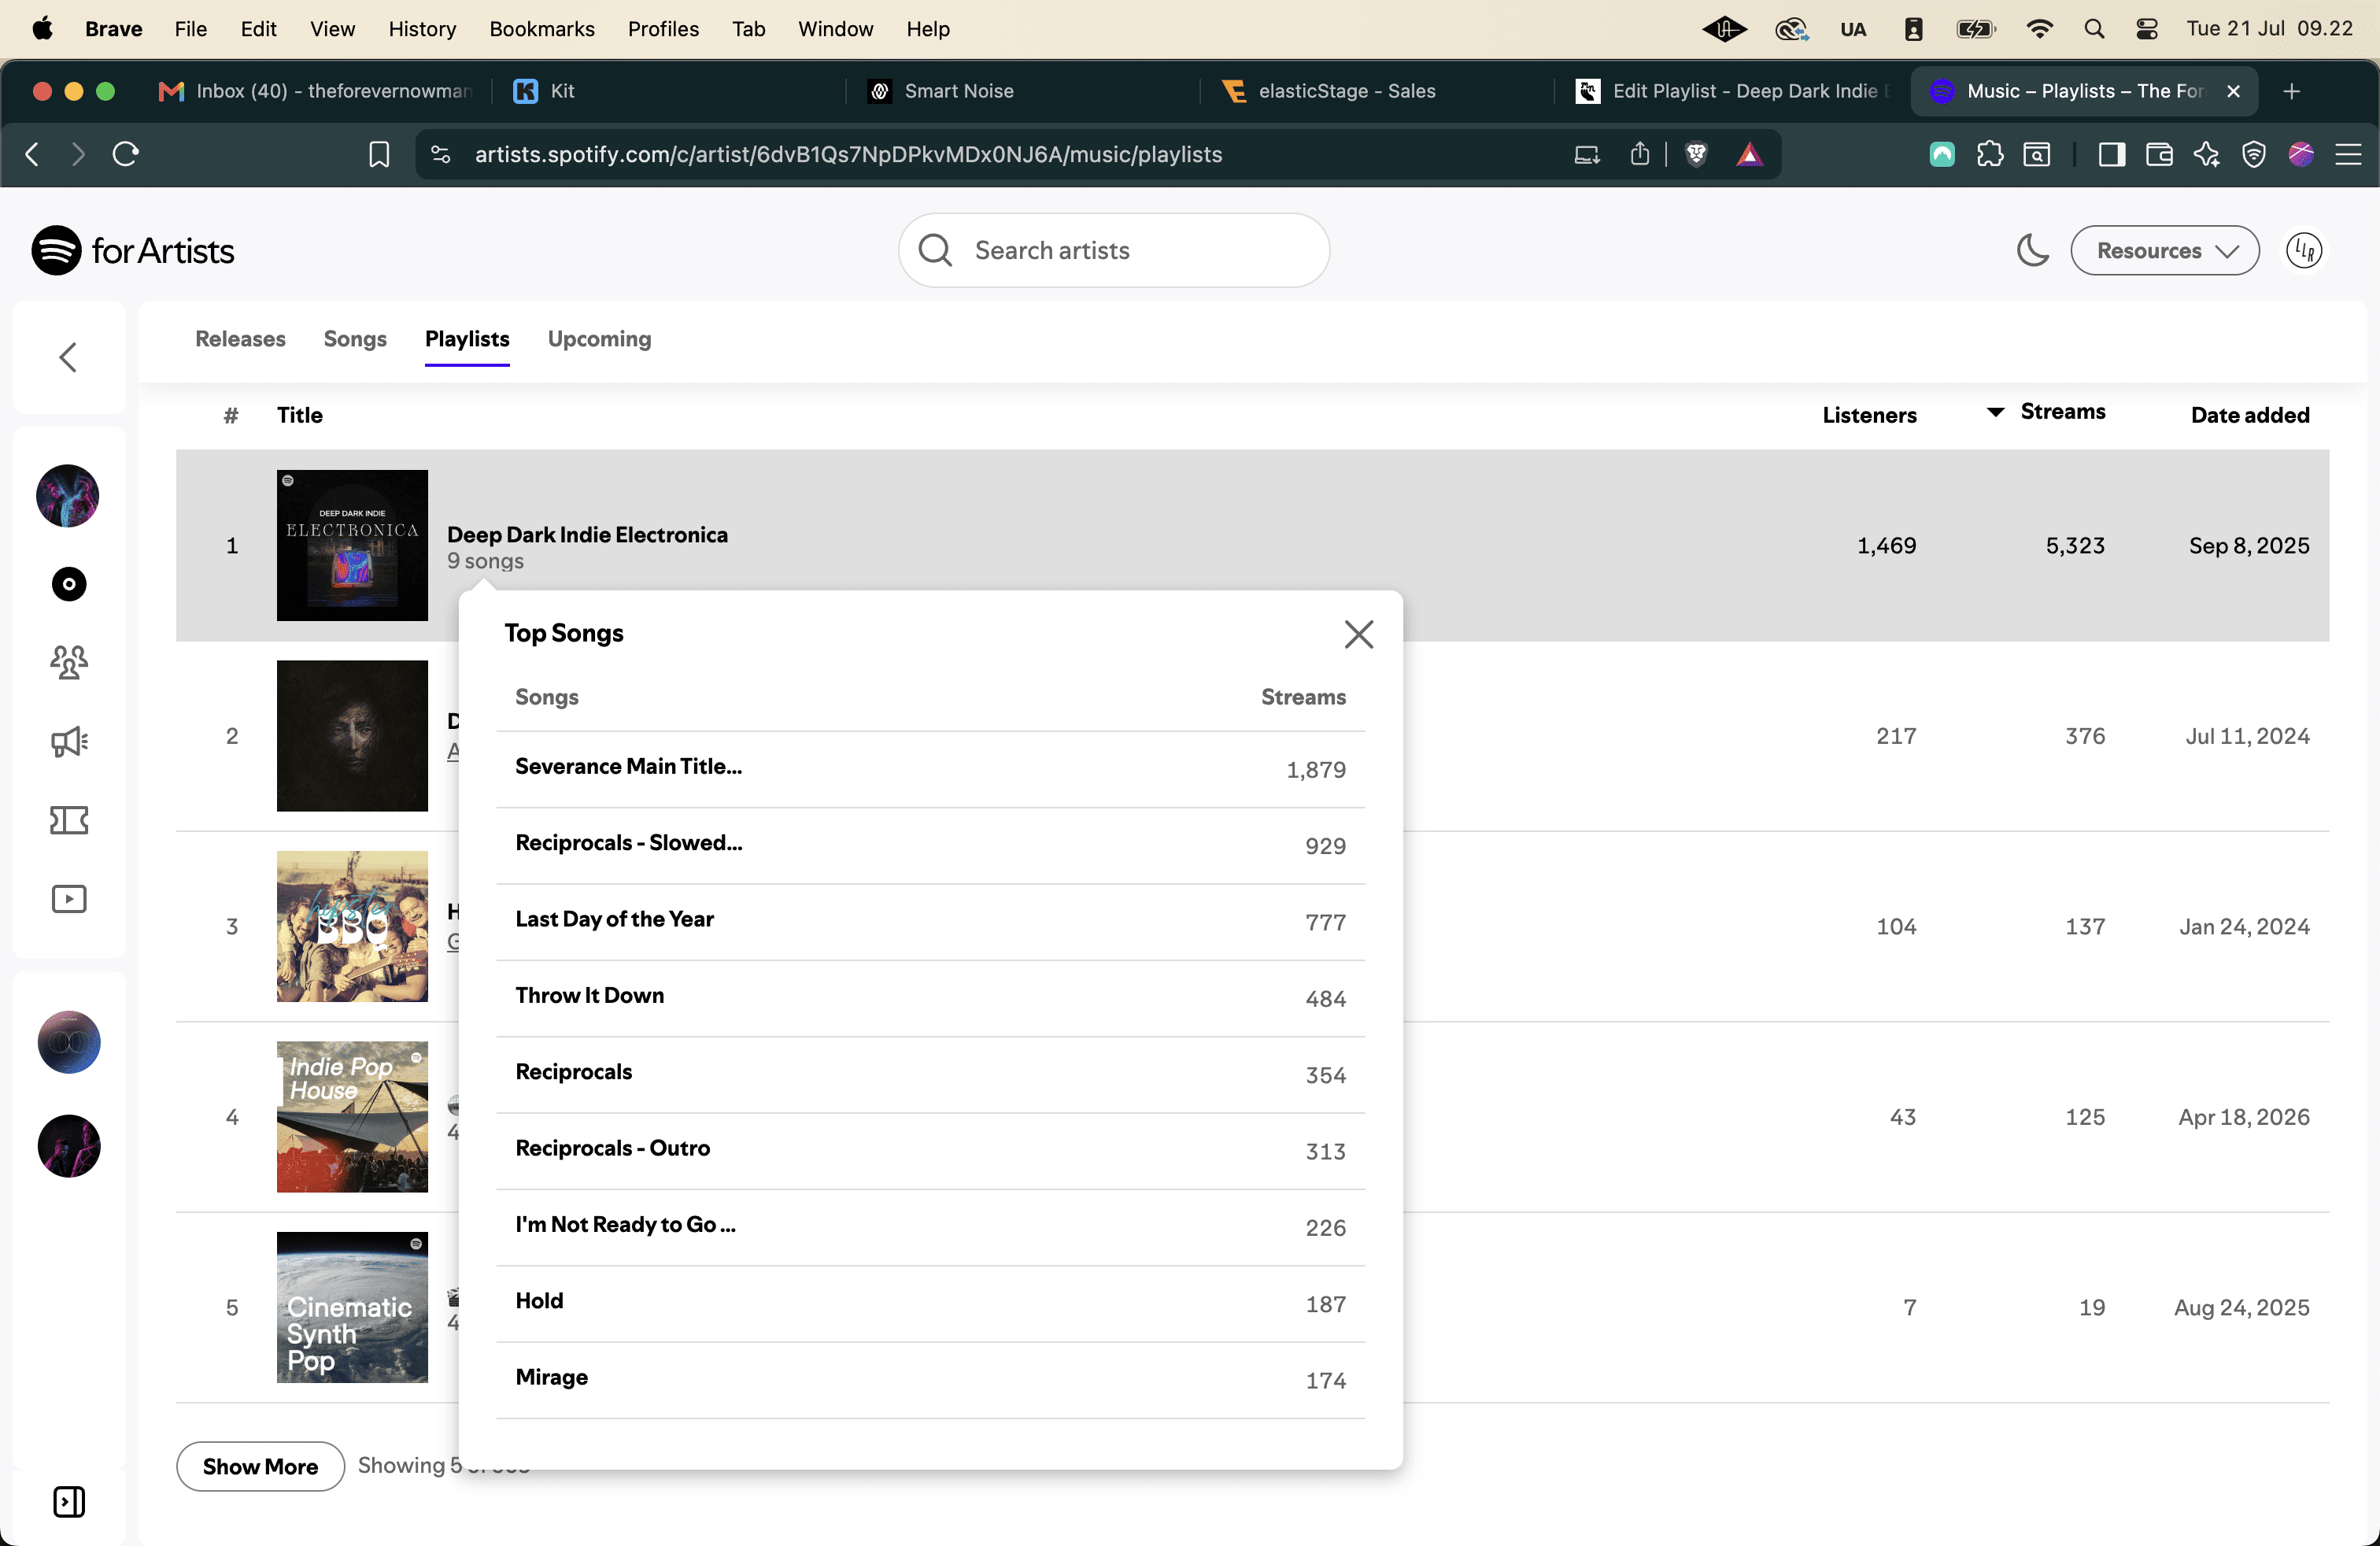Screen dimensions: 2380x1546
Task: Switch to the Upcoming tab
Action: click(599, 339)
